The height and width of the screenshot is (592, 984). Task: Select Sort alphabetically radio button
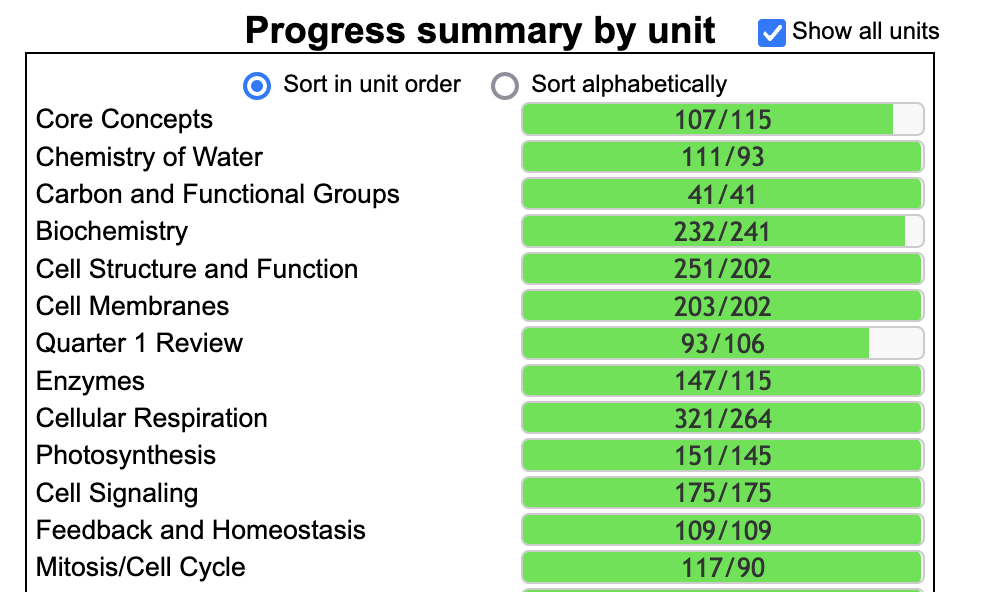point(505,85)
